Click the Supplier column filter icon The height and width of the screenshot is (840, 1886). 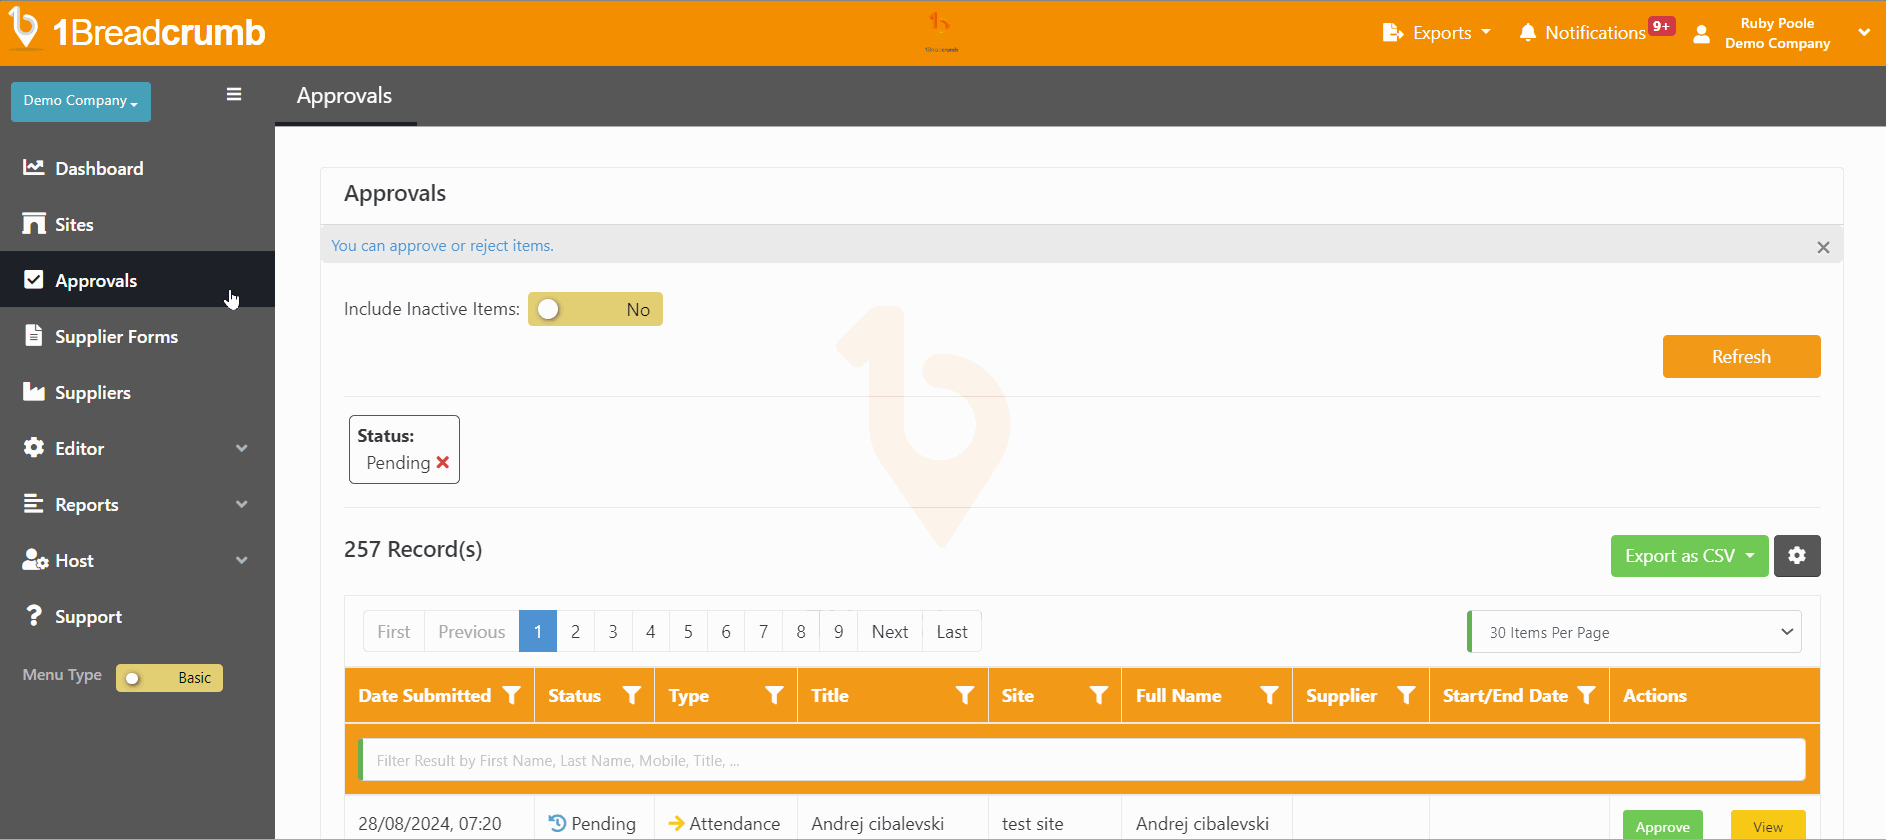click(x=1406, y=695)
